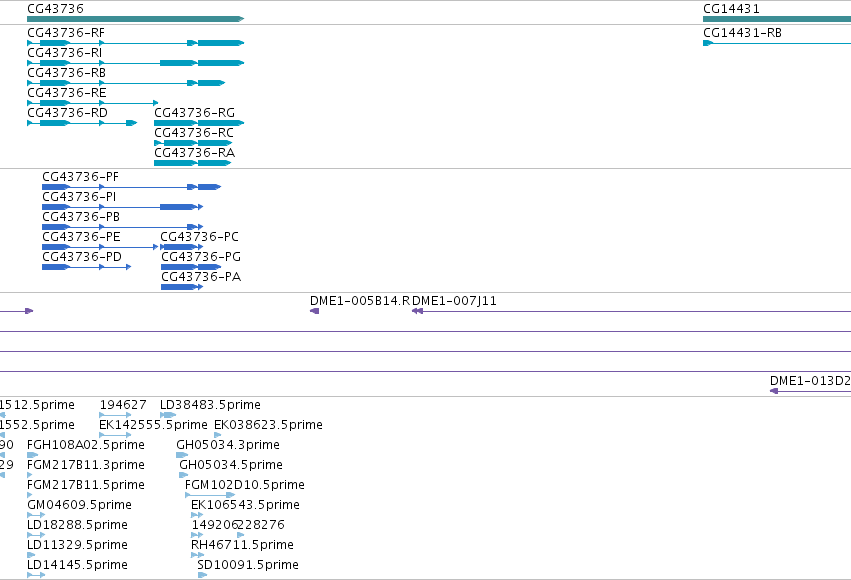This screenshot has width=851, height=580.
Task: Open EST LD11329.5prime
Action: (31, 556)
